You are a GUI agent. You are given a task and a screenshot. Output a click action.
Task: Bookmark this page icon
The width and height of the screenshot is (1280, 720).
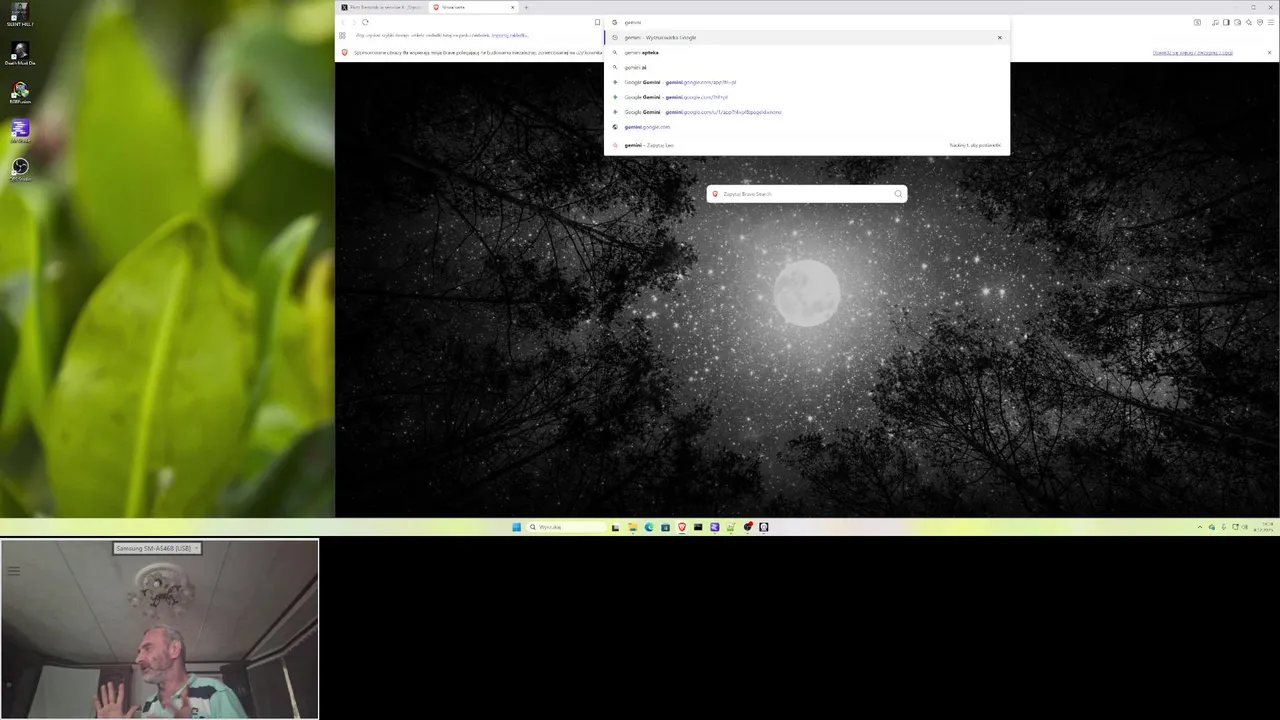pyautogui.click(x=598, y=22)
